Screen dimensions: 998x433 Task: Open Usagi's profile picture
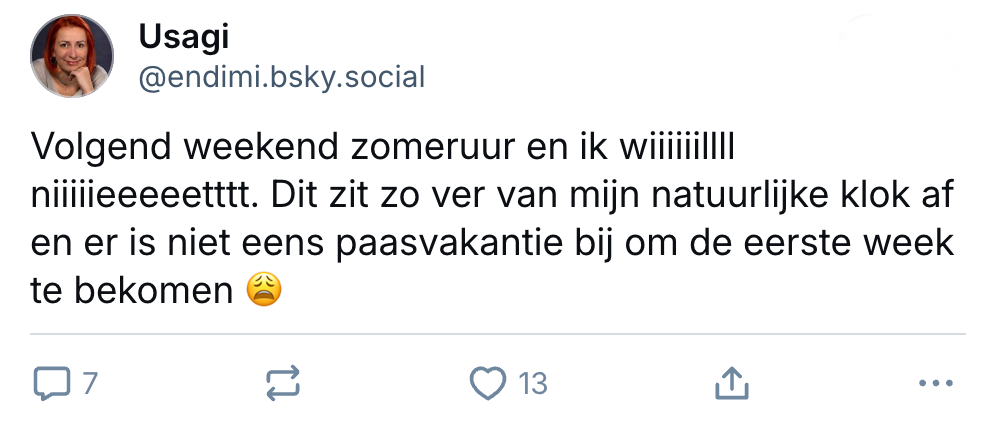[70, 57]
